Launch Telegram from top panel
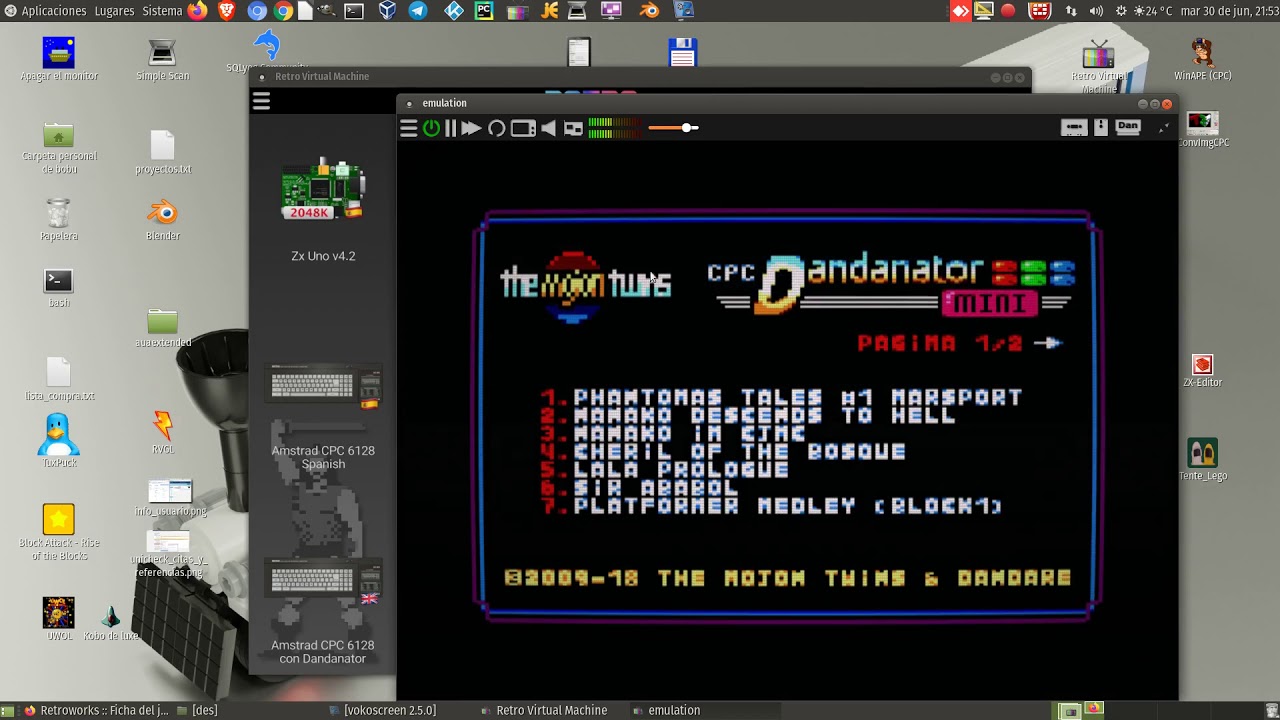Screen dimensions: 1280x720 pos(418,11)
